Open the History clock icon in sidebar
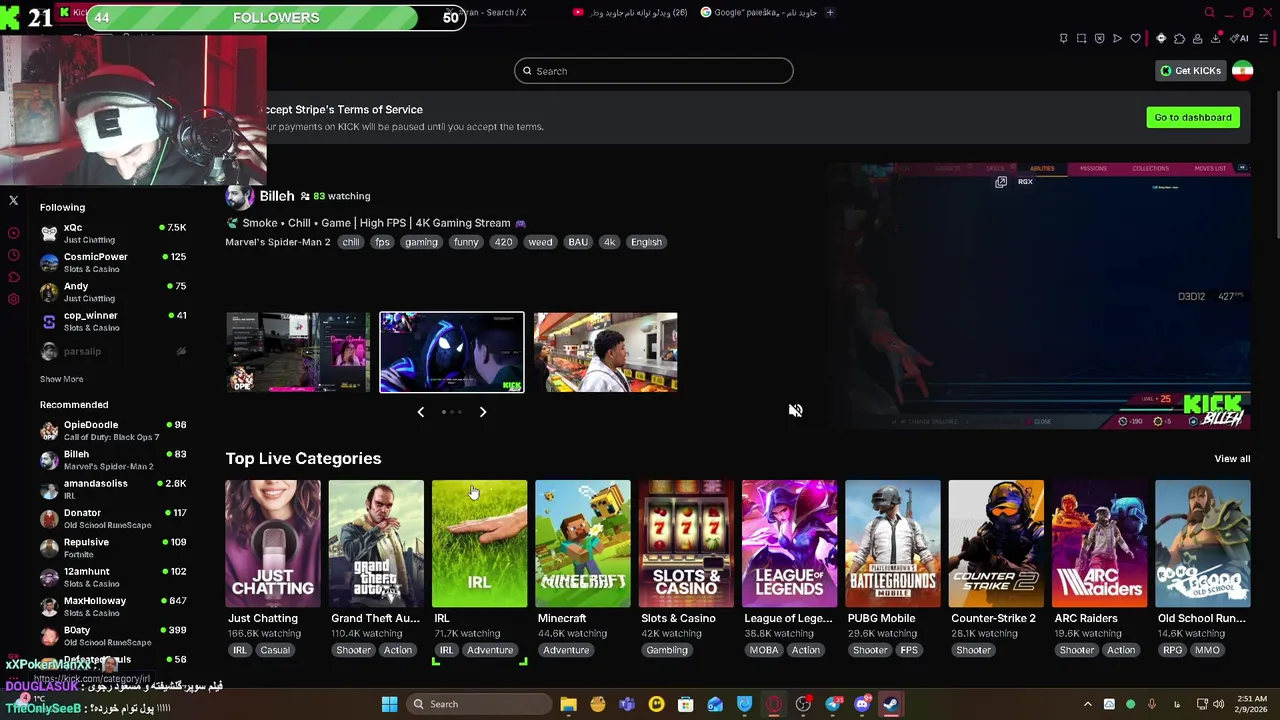 click(x=14, y=255)
